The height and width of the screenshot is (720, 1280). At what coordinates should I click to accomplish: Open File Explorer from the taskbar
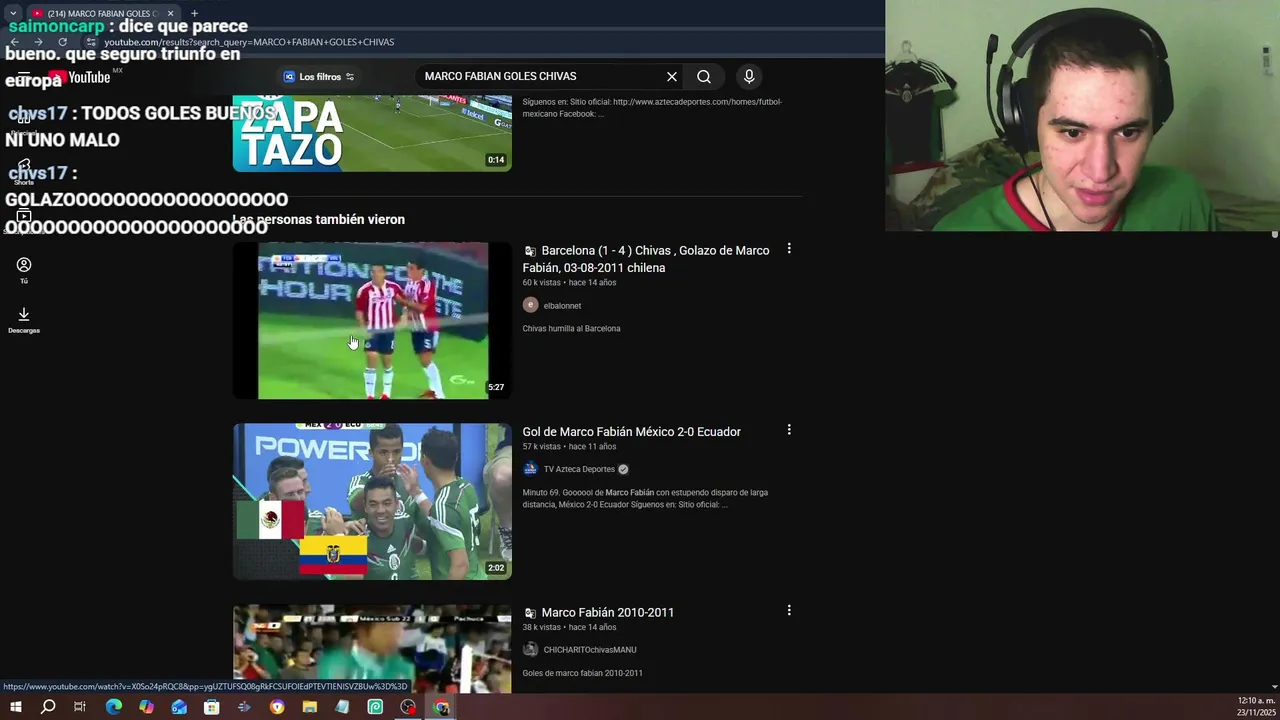click(310, 707)
